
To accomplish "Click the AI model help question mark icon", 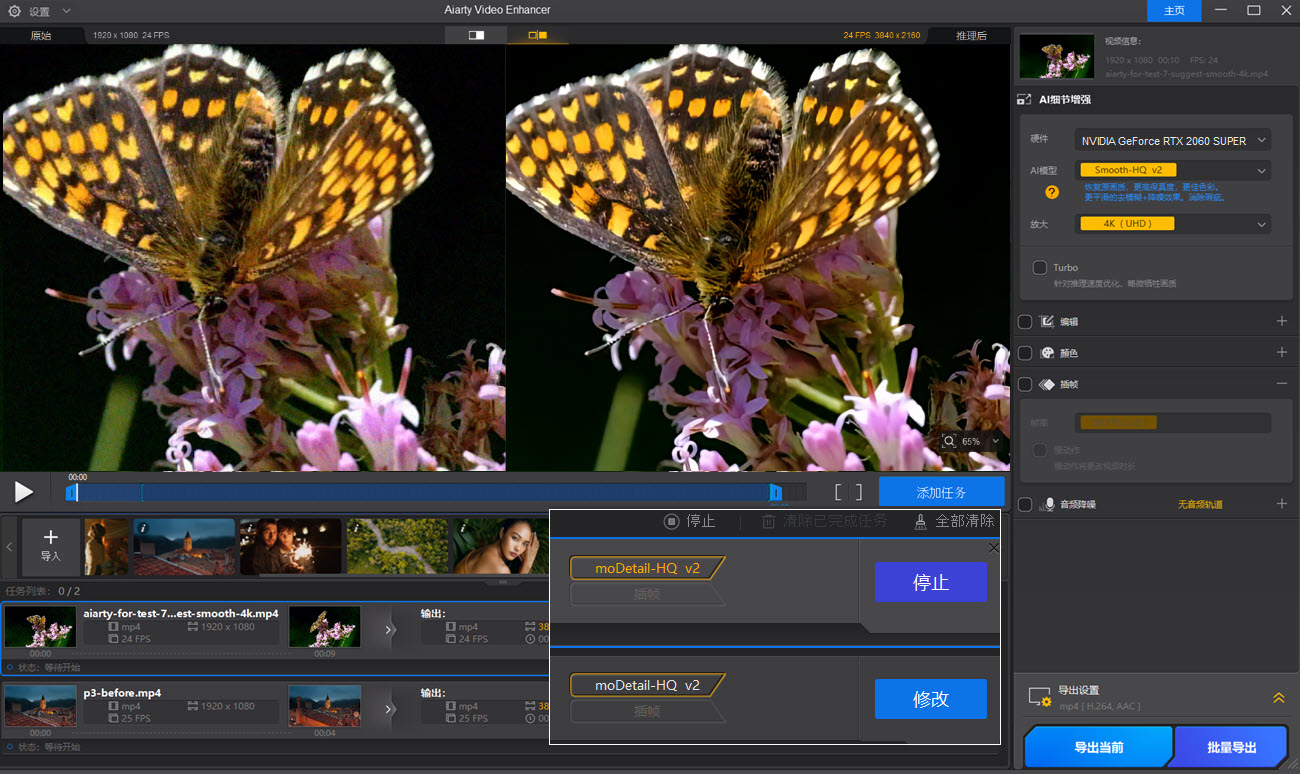I will point(1051,192).
